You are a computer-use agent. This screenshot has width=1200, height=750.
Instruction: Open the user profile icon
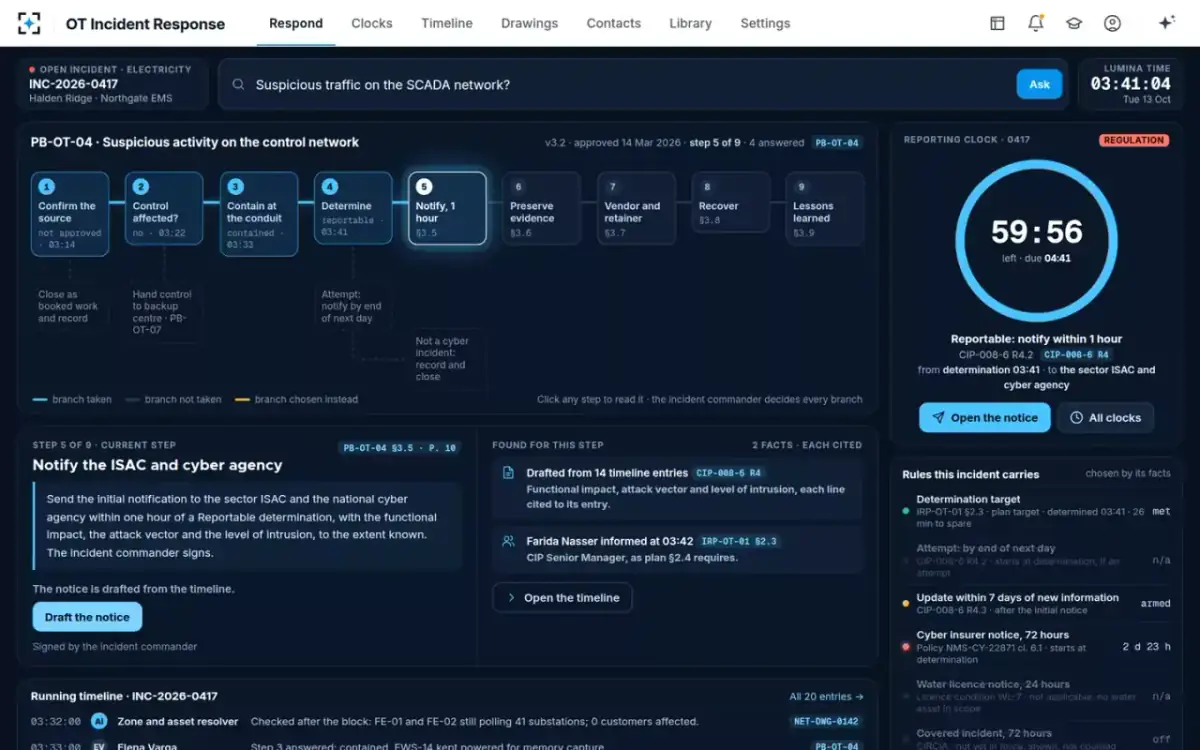click(1112, 23)
